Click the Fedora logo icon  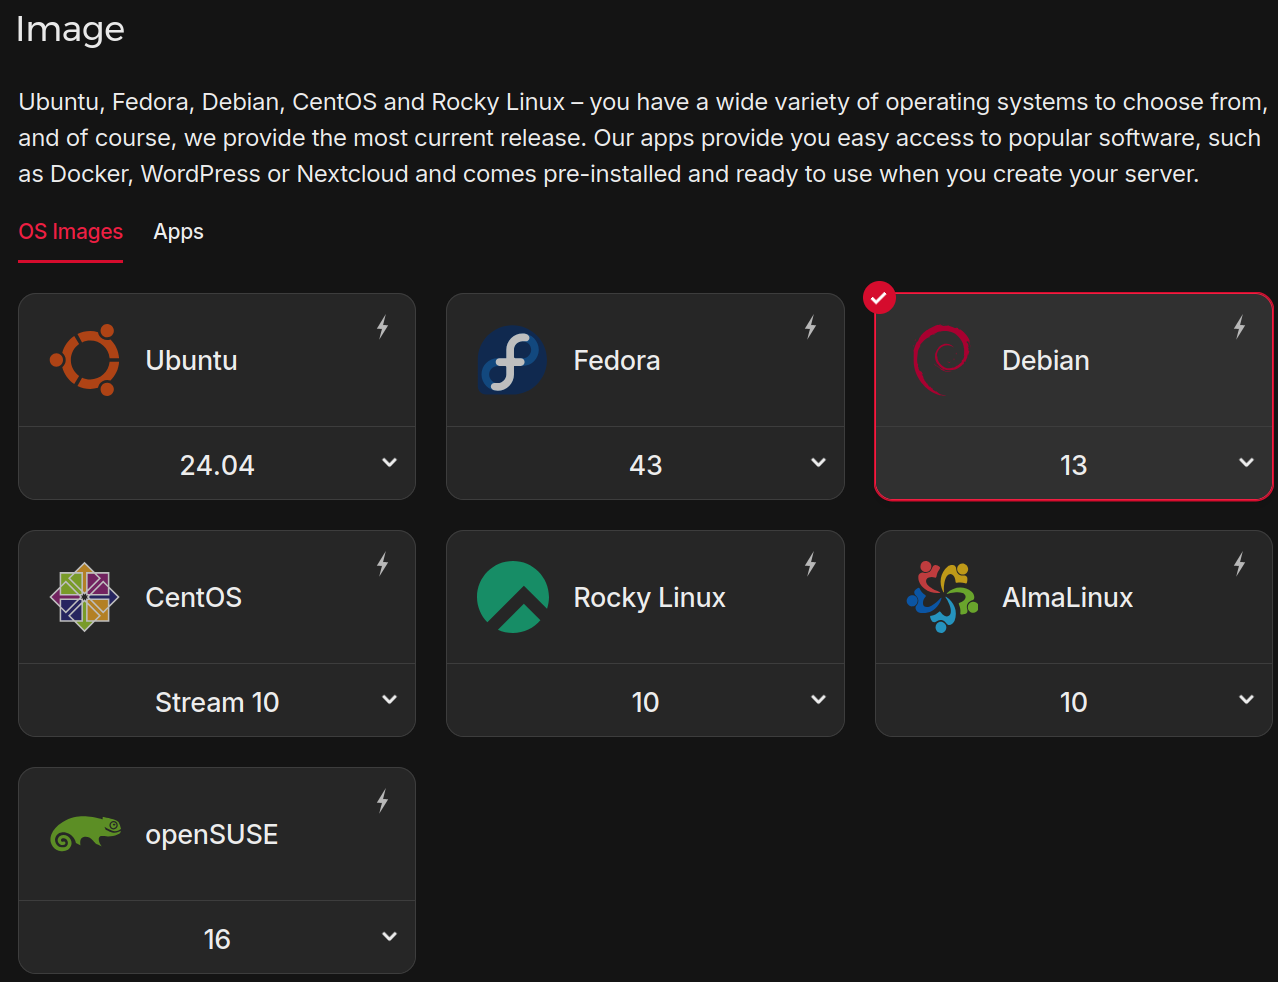512,360
